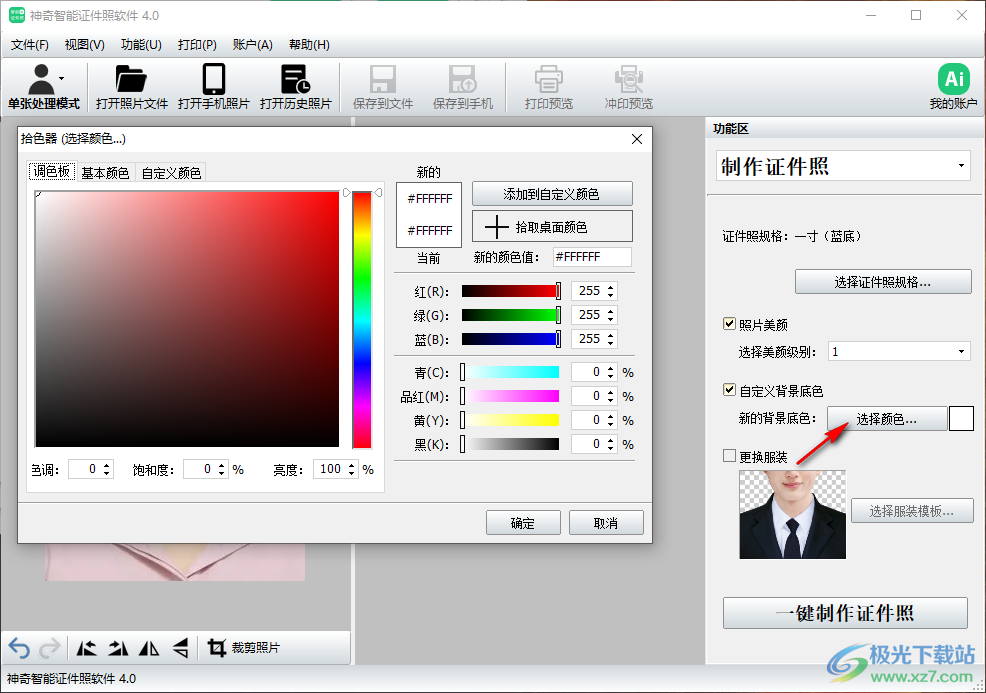Flip photo horizontally icon
Image resolution: width=986 pixels, height=693 pixels.
click(x=149, y=647)
